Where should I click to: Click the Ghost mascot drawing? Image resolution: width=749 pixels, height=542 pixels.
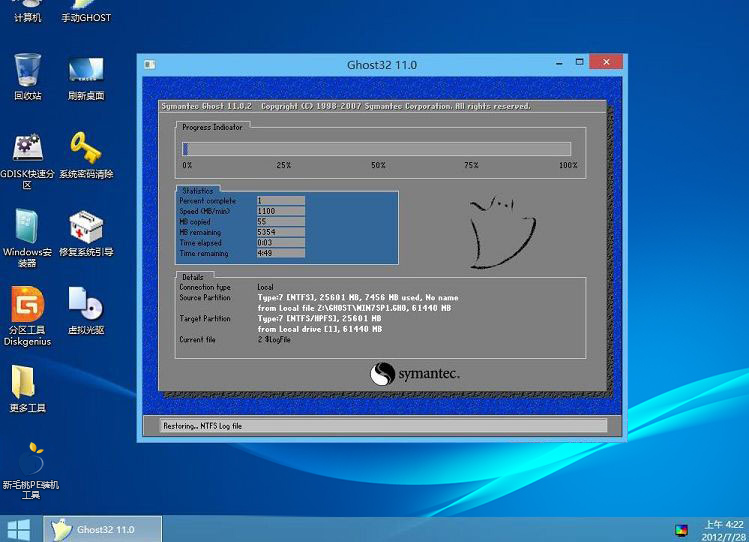(502, 231)
